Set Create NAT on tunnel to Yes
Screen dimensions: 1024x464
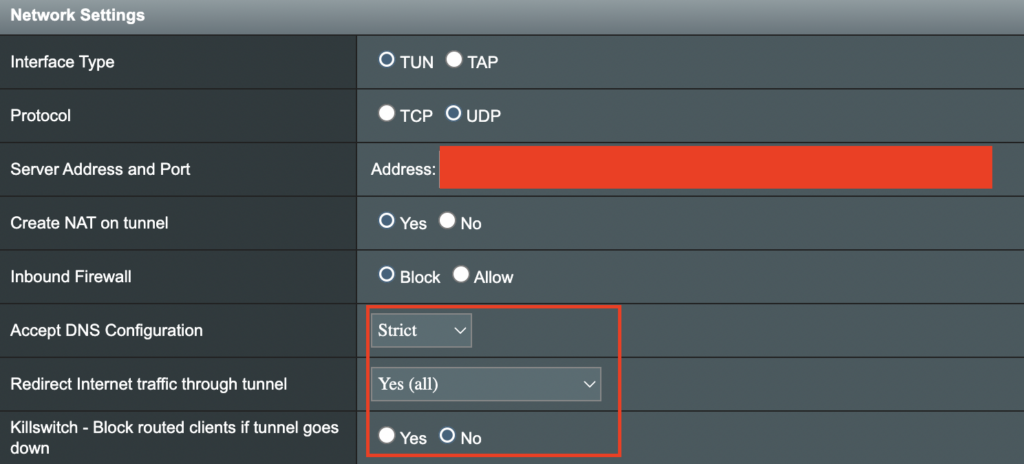click(x=387, y=221)
